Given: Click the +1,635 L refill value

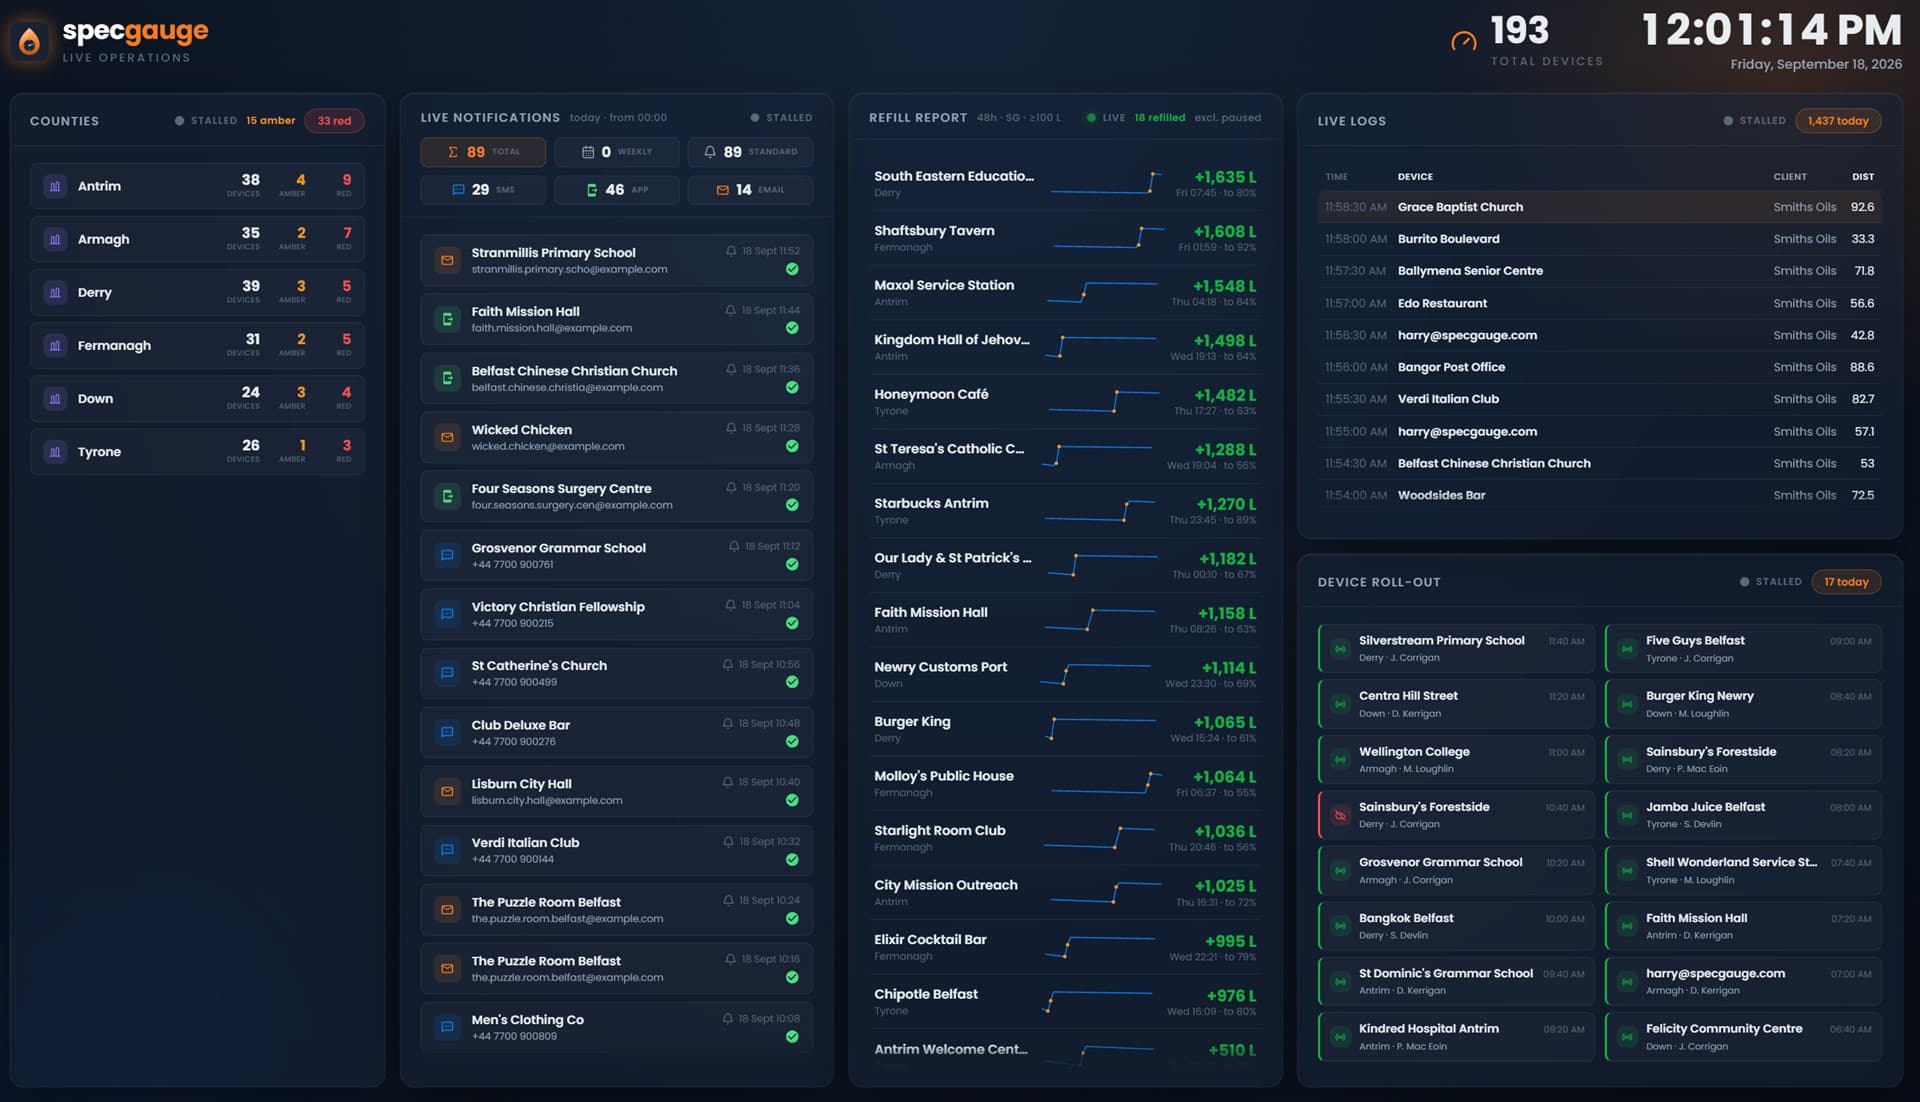Looking at the screenshot, I should [1225, 177].
